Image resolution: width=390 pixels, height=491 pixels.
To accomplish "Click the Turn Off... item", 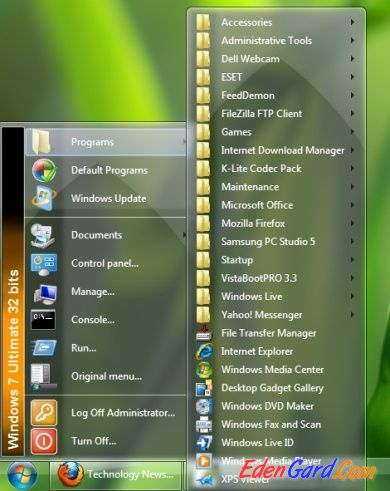I will [106, 441].
